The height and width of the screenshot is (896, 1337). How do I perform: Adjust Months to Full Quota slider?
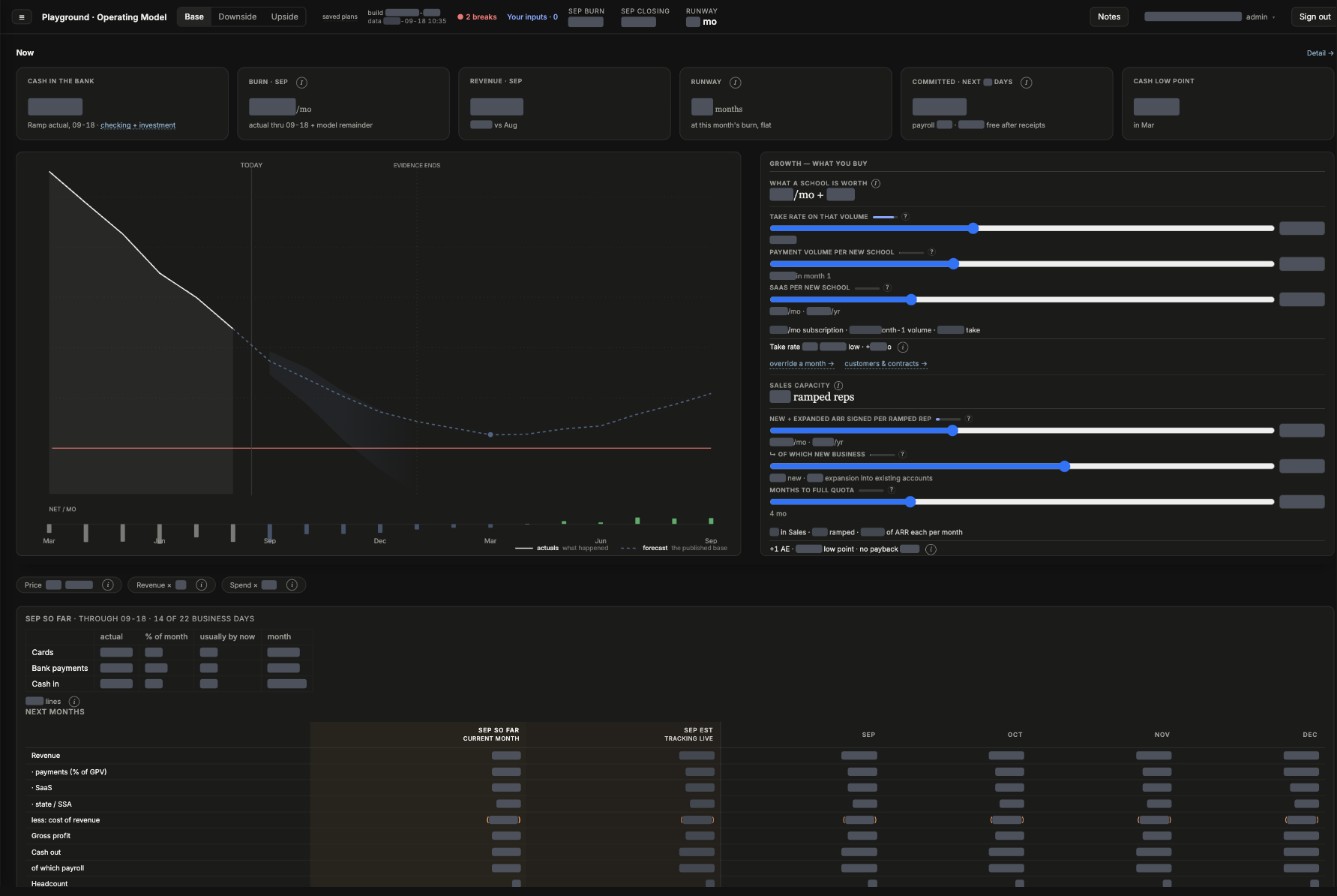[1021, 501]
